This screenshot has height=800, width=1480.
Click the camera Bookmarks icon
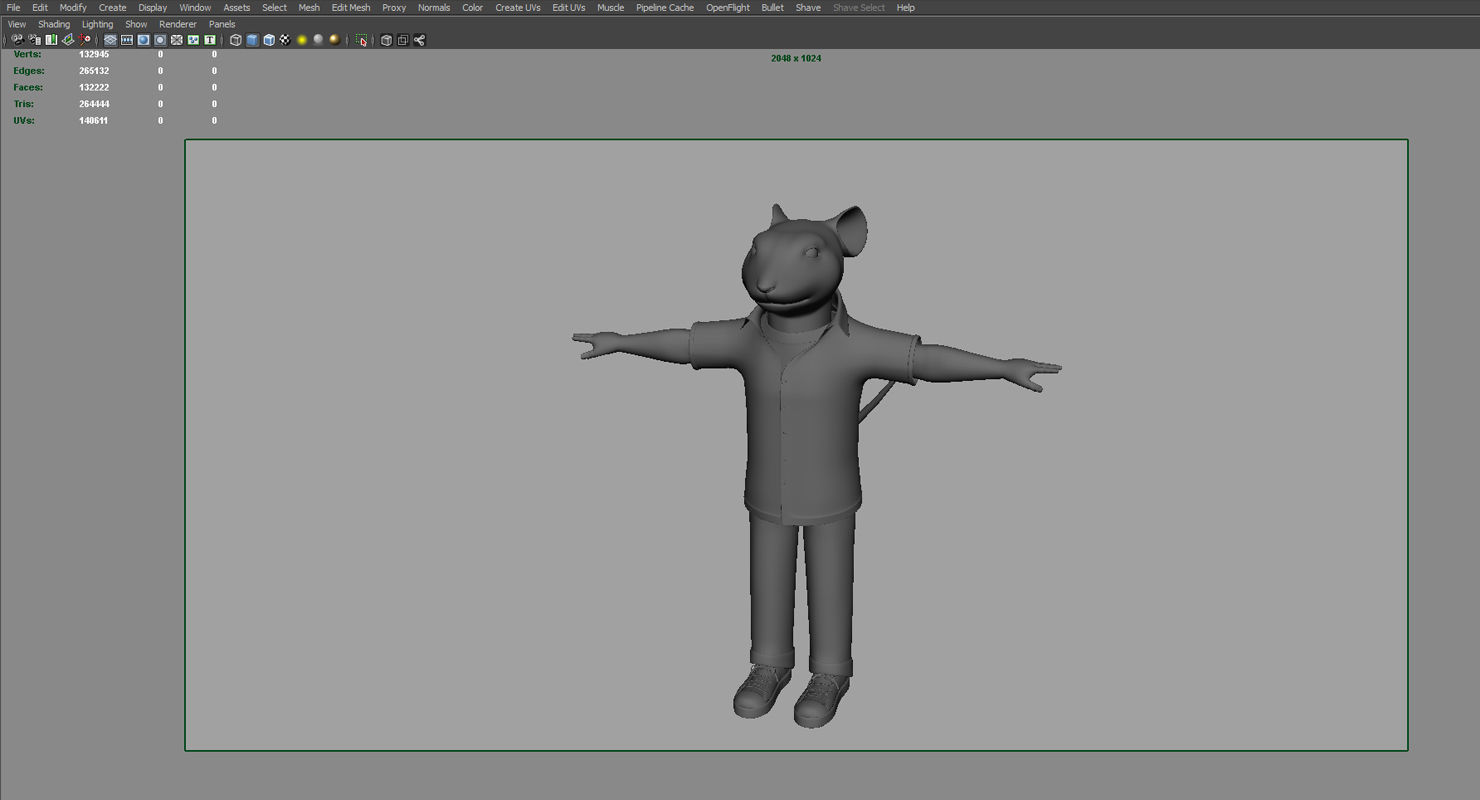click(x=51, y=40)
